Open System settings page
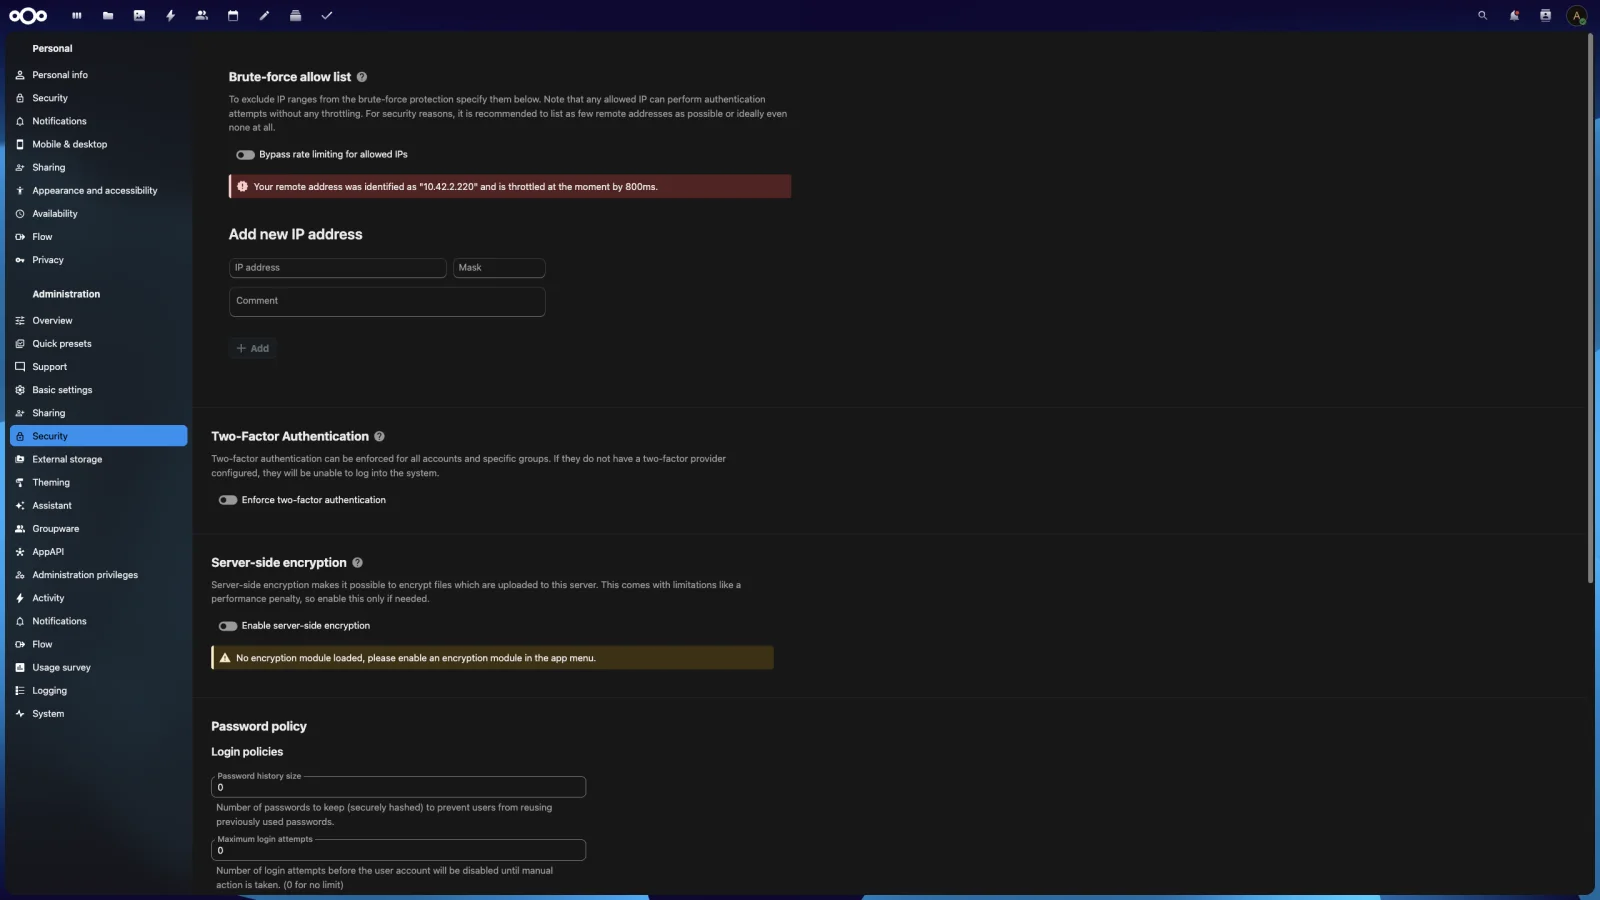The height and width of the screenshot is (900, 1600). click(x=99, y=714)
